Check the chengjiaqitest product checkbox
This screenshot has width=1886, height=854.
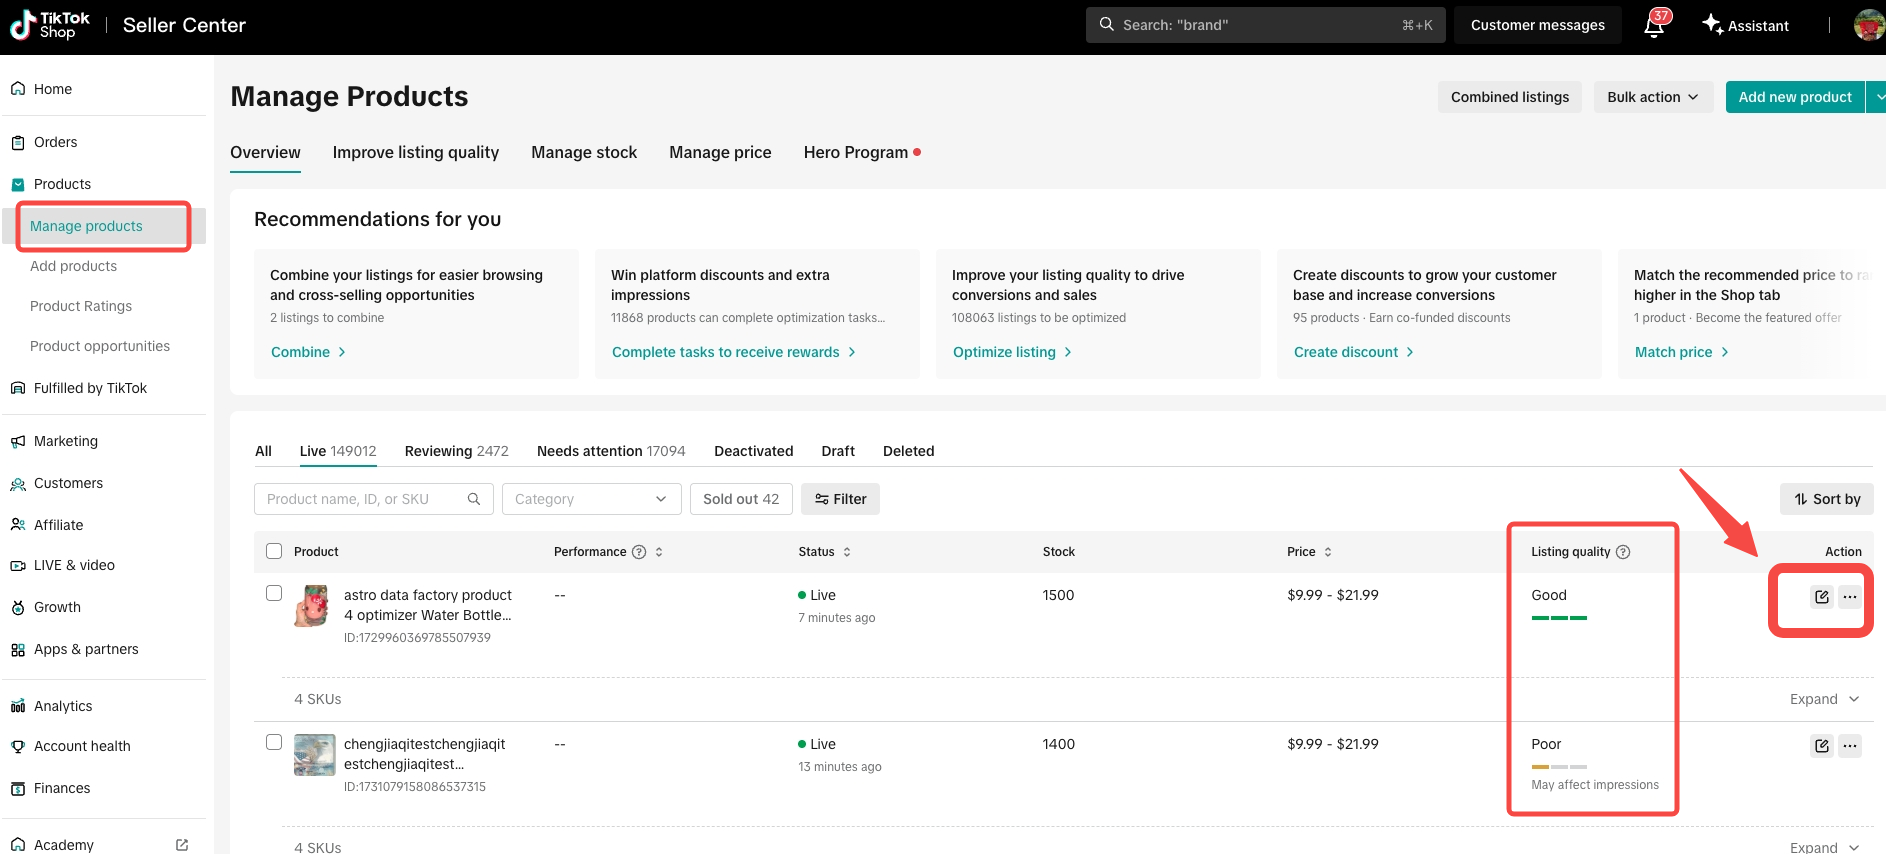[274, 742]
